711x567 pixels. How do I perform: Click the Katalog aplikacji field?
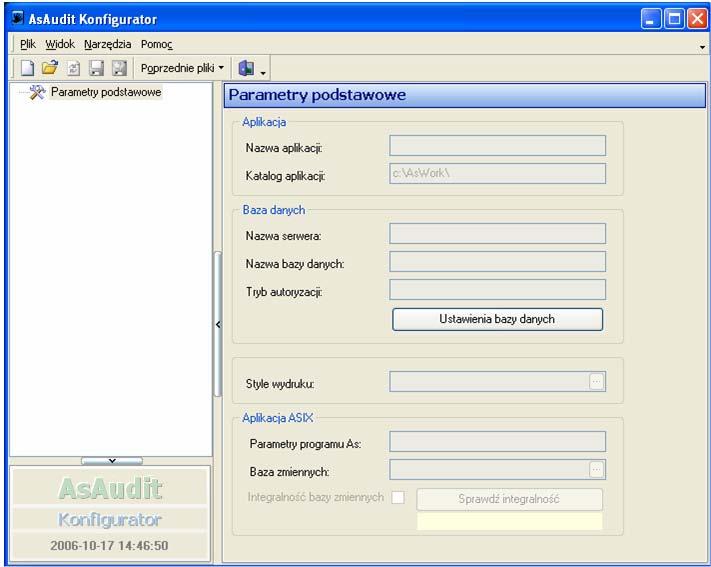click(497, 173)
